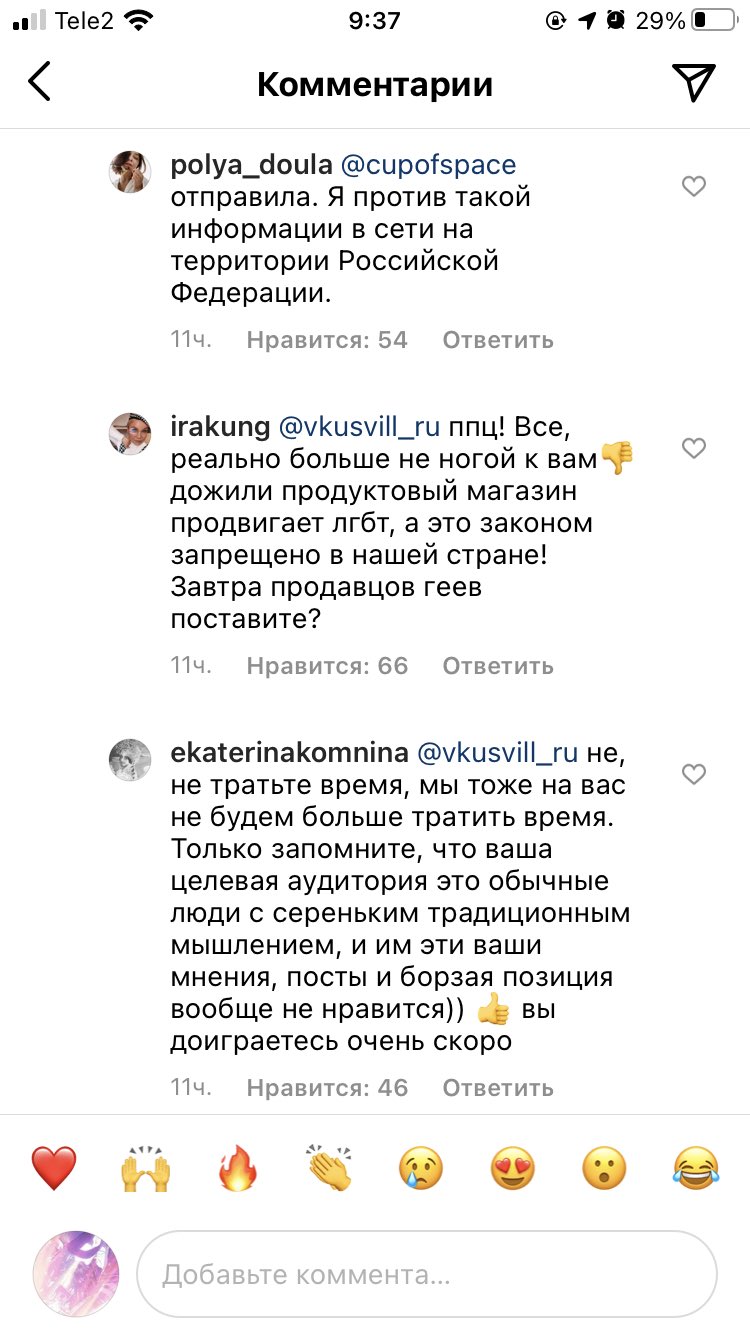The width and height of the screenshot is (750, 1334).
Task: Insert raised hands emoji reaction
Action: pos(146,1167)
